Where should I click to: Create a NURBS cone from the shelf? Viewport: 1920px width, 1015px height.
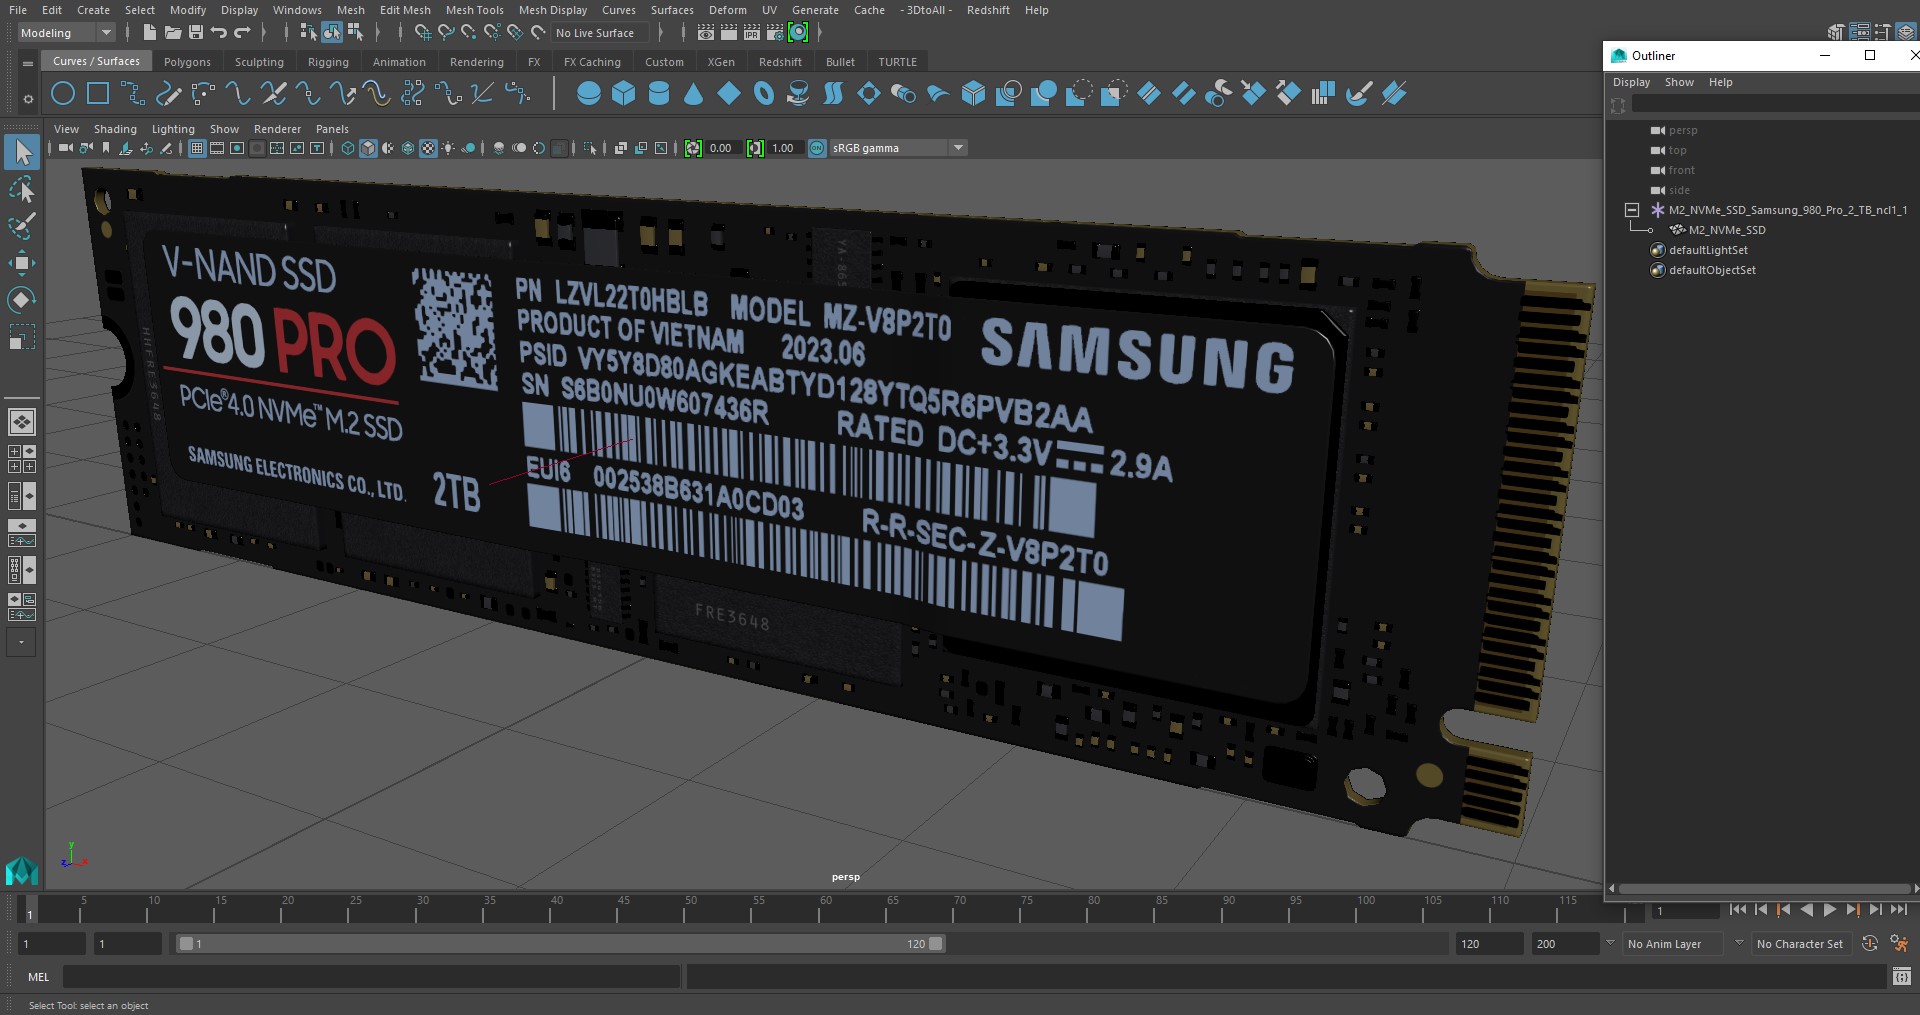694,94
